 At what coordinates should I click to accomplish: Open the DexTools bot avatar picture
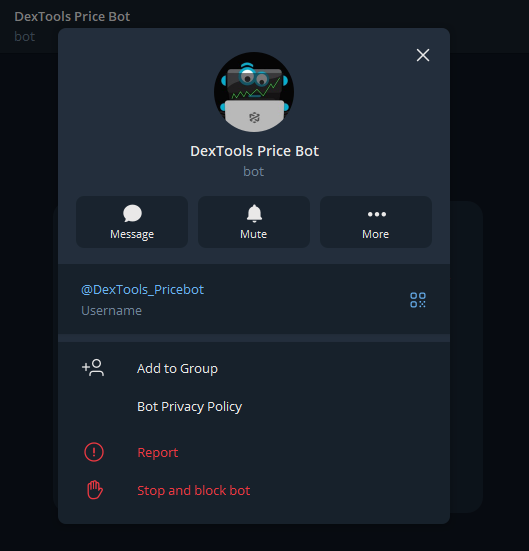click(254, 92)
